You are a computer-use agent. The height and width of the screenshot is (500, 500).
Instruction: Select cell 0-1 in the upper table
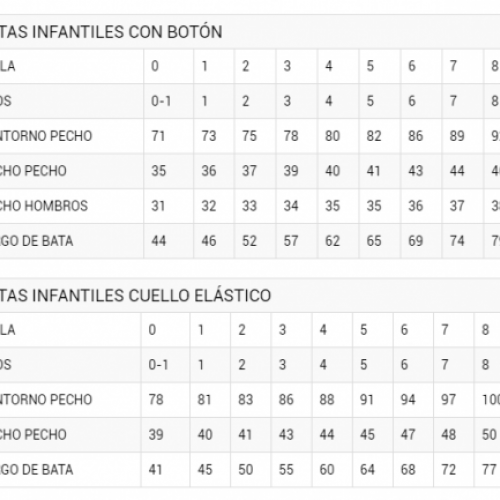coord(161,101)
